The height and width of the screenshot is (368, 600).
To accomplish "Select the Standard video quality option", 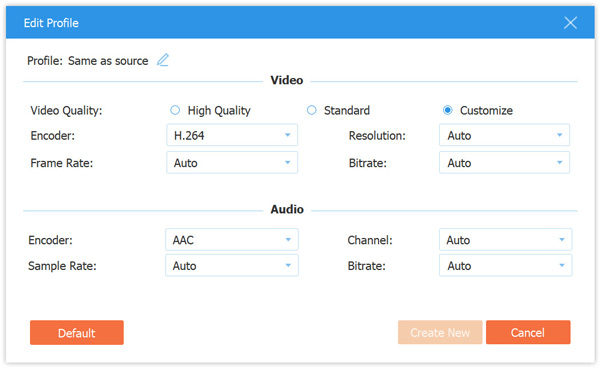I will [311, 110].
